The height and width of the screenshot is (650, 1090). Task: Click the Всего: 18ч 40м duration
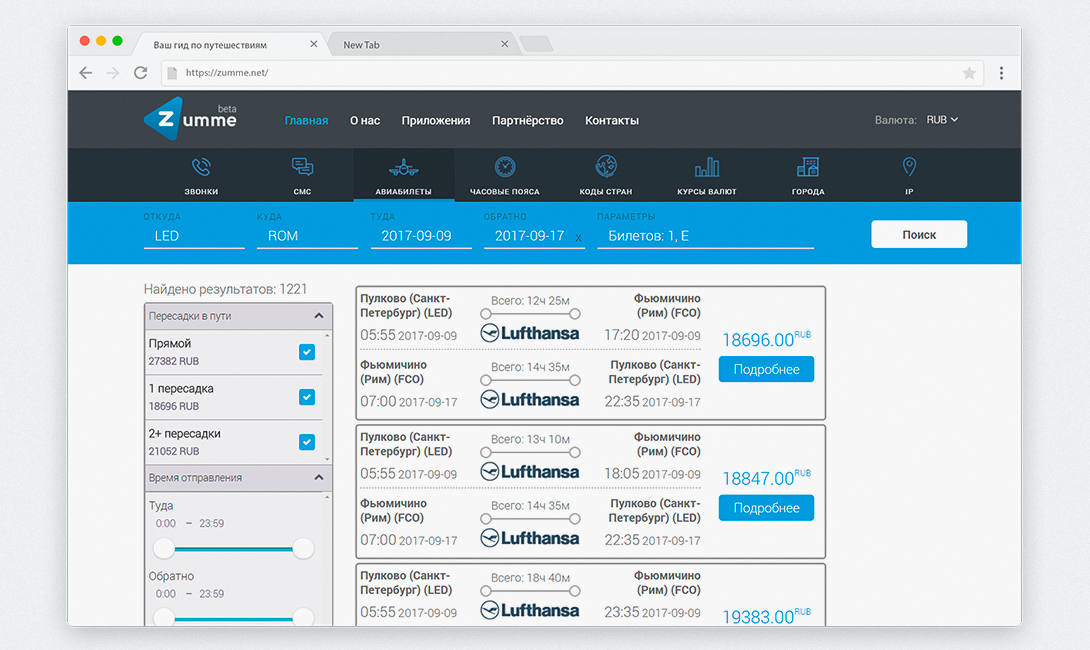pyautogui.click(x=530, y=577)
